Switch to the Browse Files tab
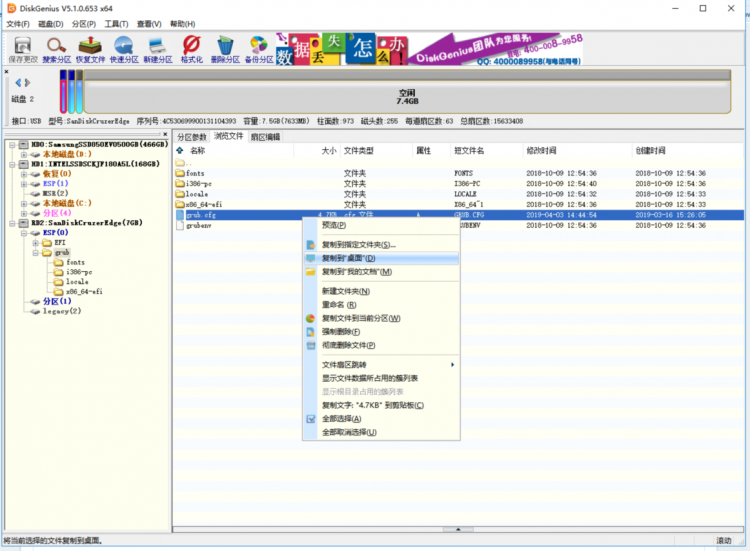 click(x=229, y=136)
